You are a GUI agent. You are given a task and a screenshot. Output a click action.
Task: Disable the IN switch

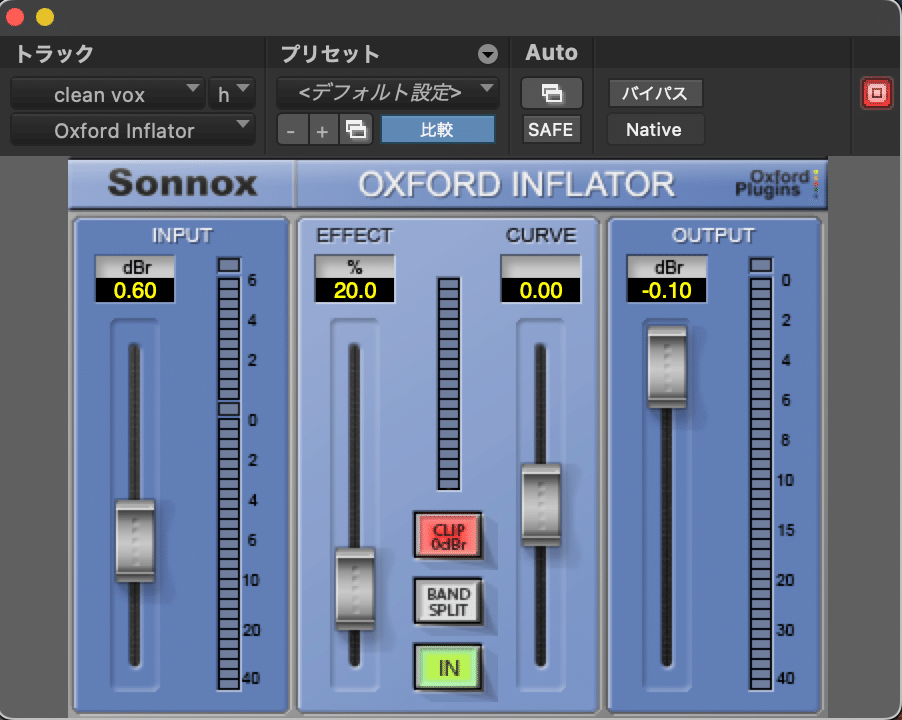[x=448, y=666]
